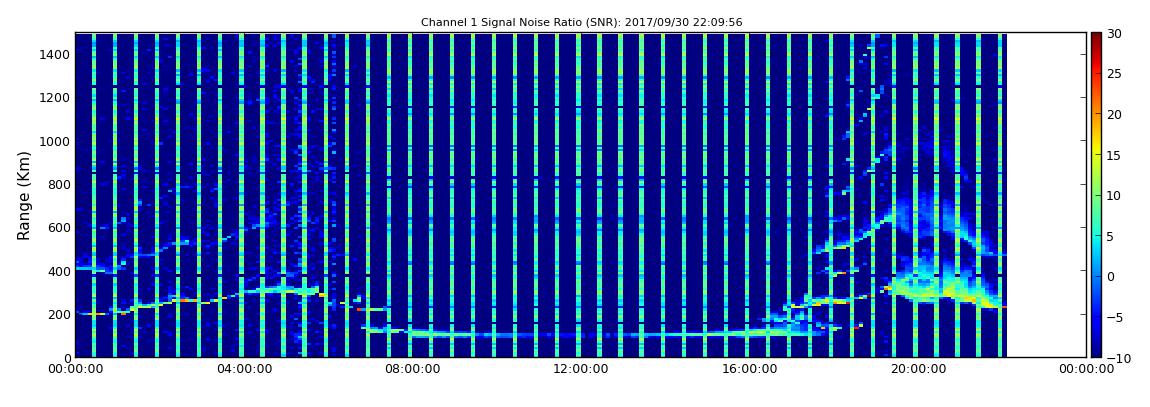Click the 08:00:00 time axis label

click(412, 370)
